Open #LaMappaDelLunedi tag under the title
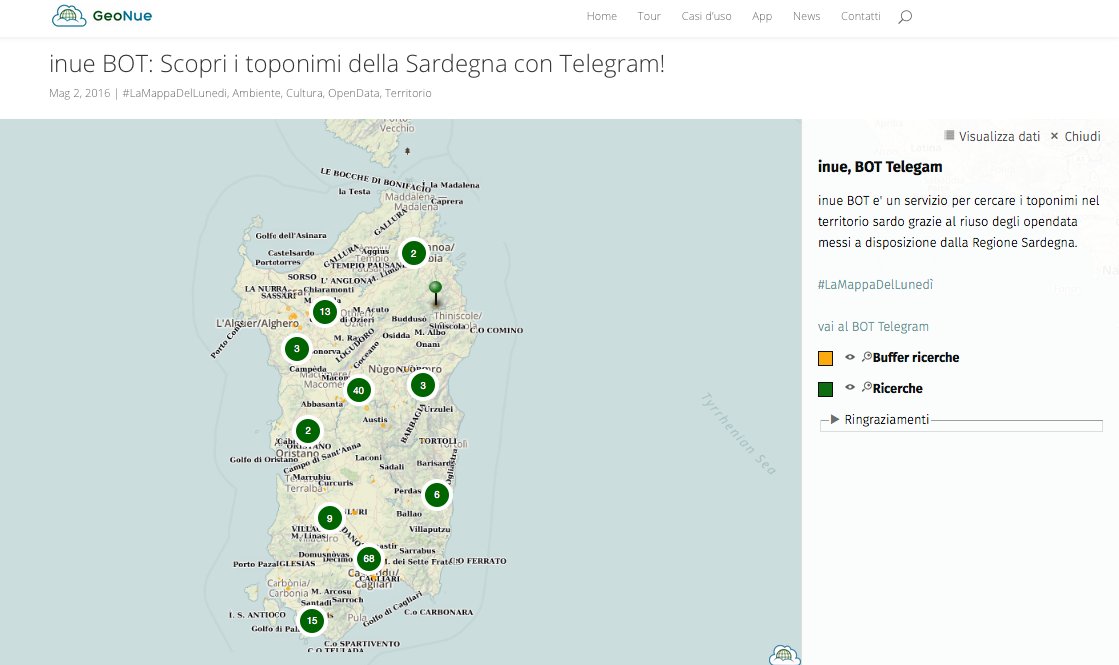This screenshot has width=1119, height=665. click(174, 93)
